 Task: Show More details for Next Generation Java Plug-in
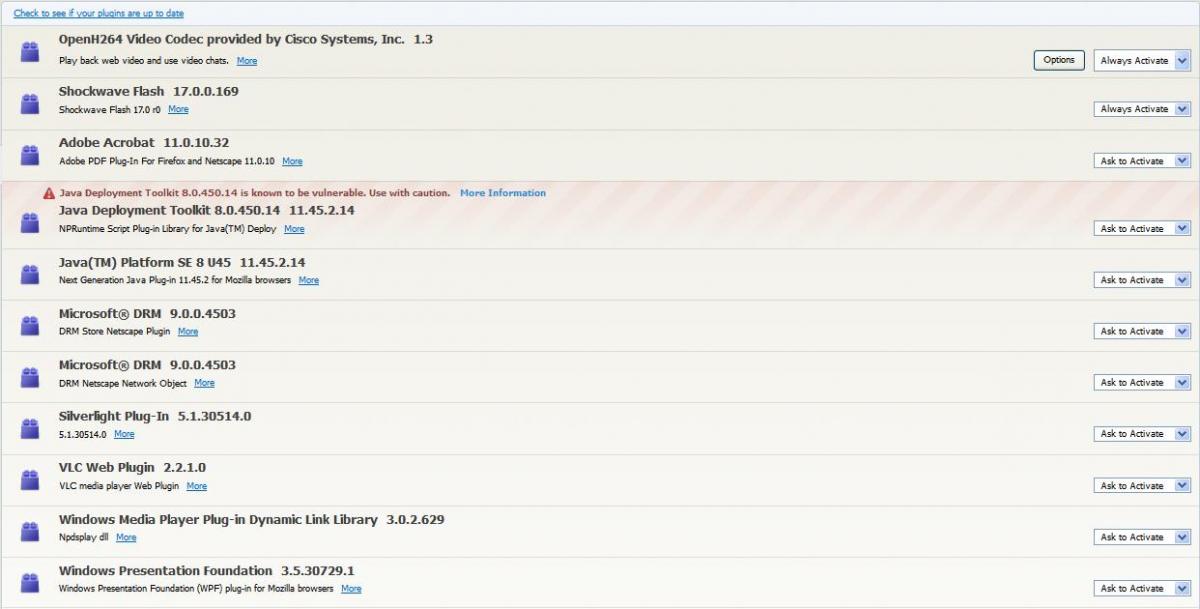(x=309, y=280)
